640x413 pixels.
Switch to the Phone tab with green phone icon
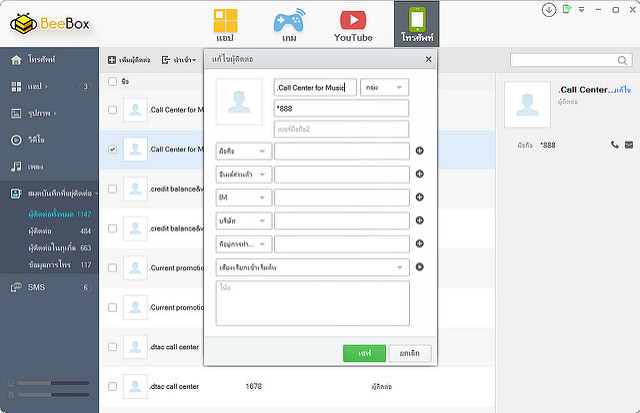click(x=417, y=24)
